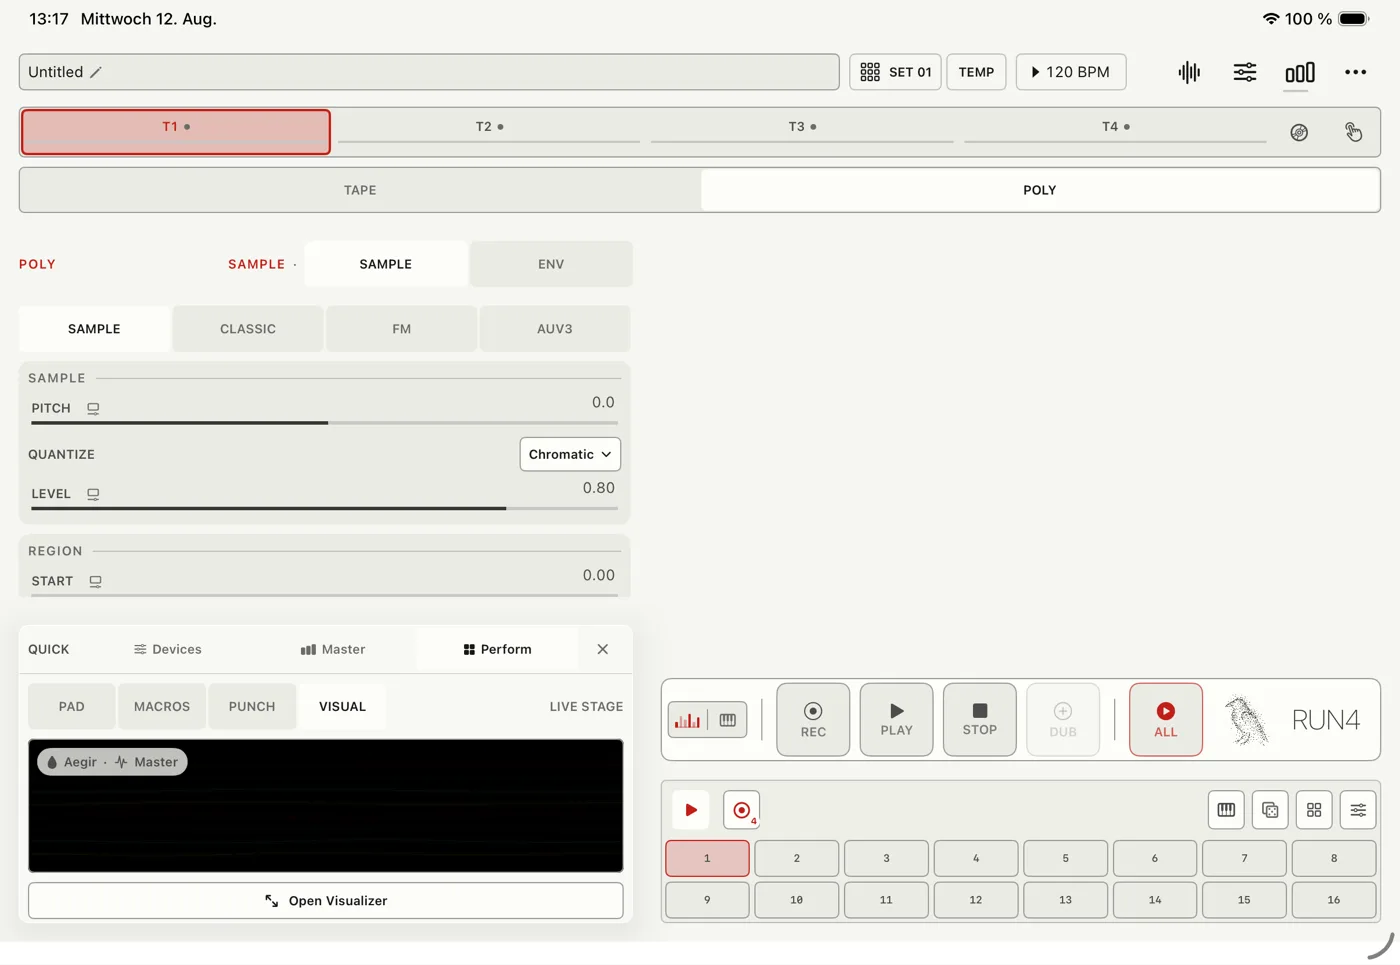Open the three-dot more options menu

pyautogui.click(x=1355, y=72)
